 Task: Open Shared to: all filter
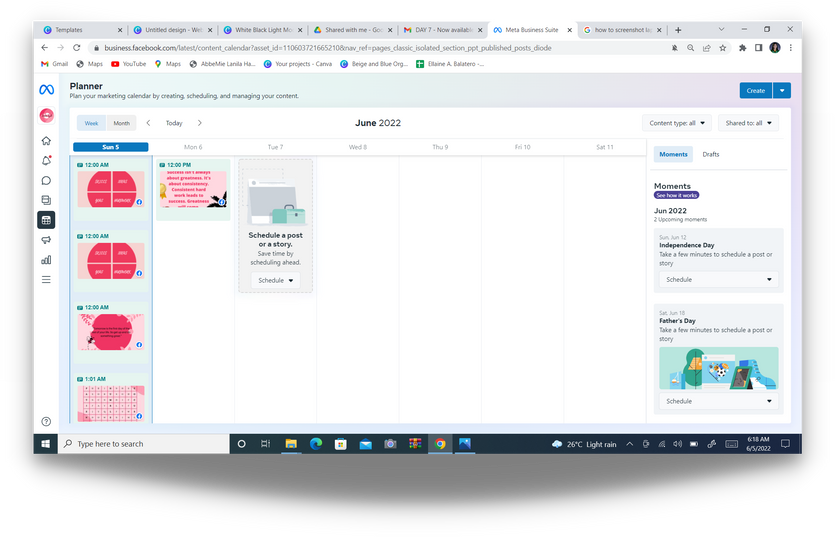coord(748,123)
